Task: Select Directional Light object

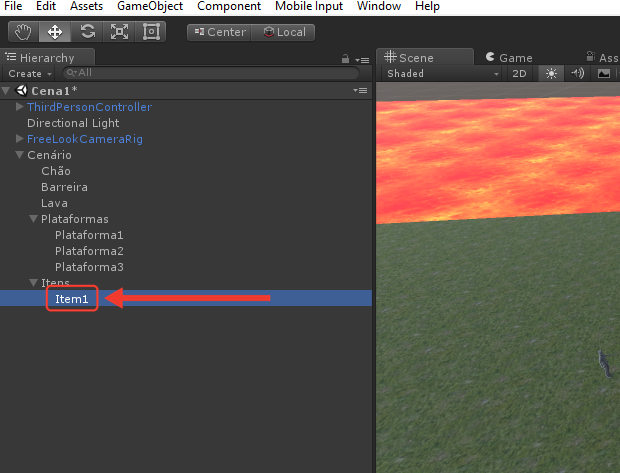Action: pos(73,123)
